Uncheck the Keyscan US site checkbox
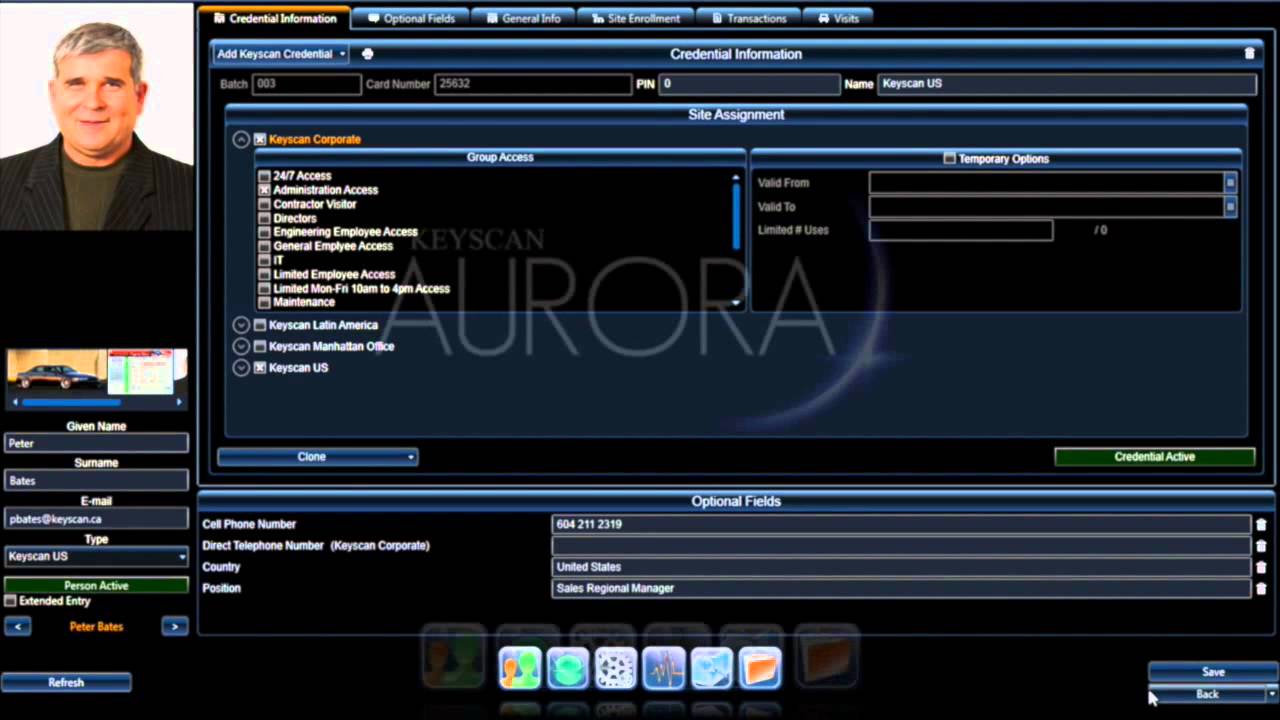Screen dimensions: 1280x720 pos(260,368)
